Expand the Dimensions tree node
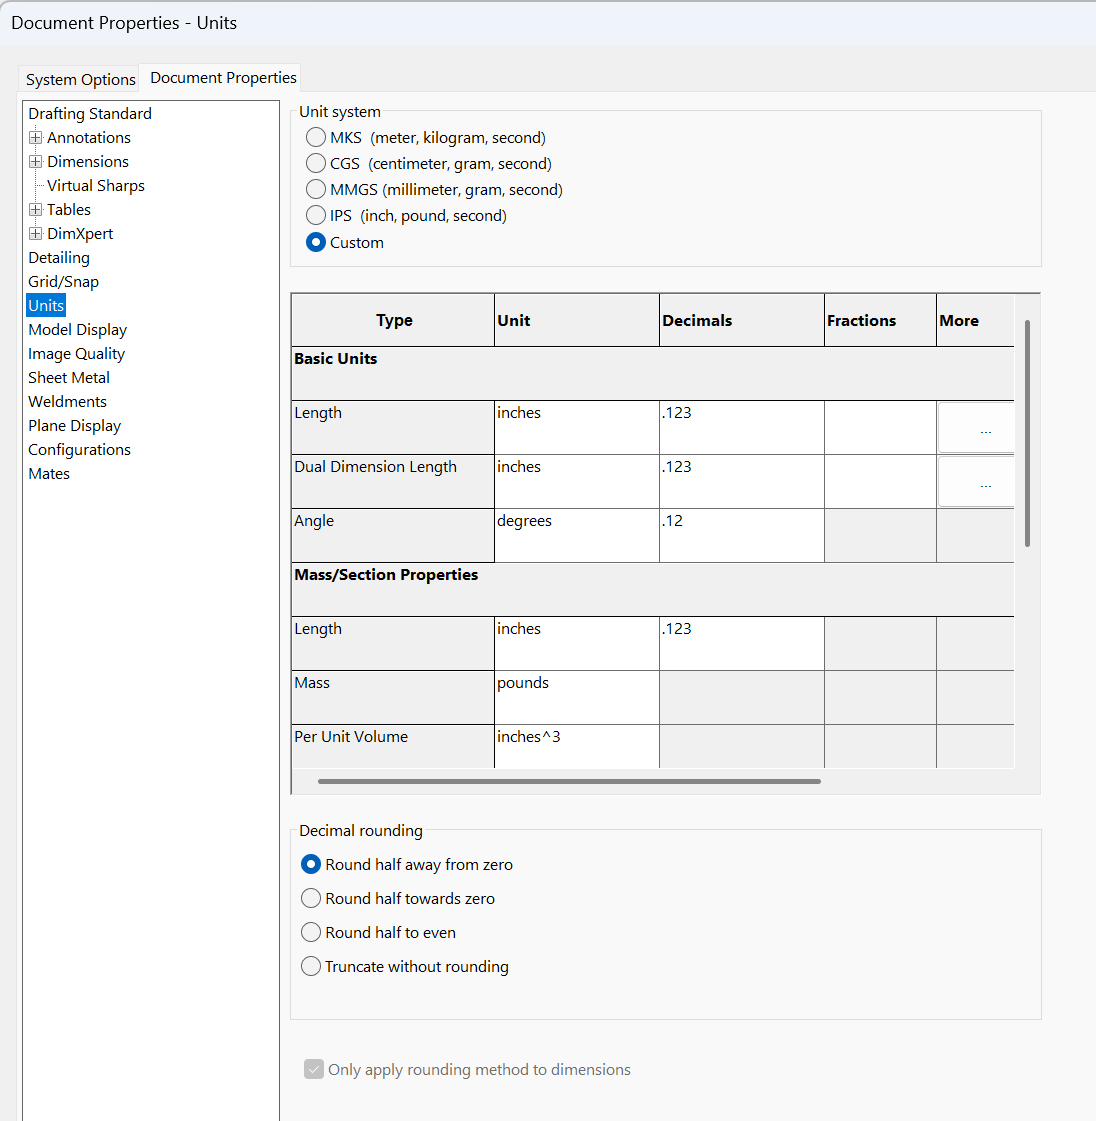Screen dimensions: 1096x1121 (x=36, y=162)
